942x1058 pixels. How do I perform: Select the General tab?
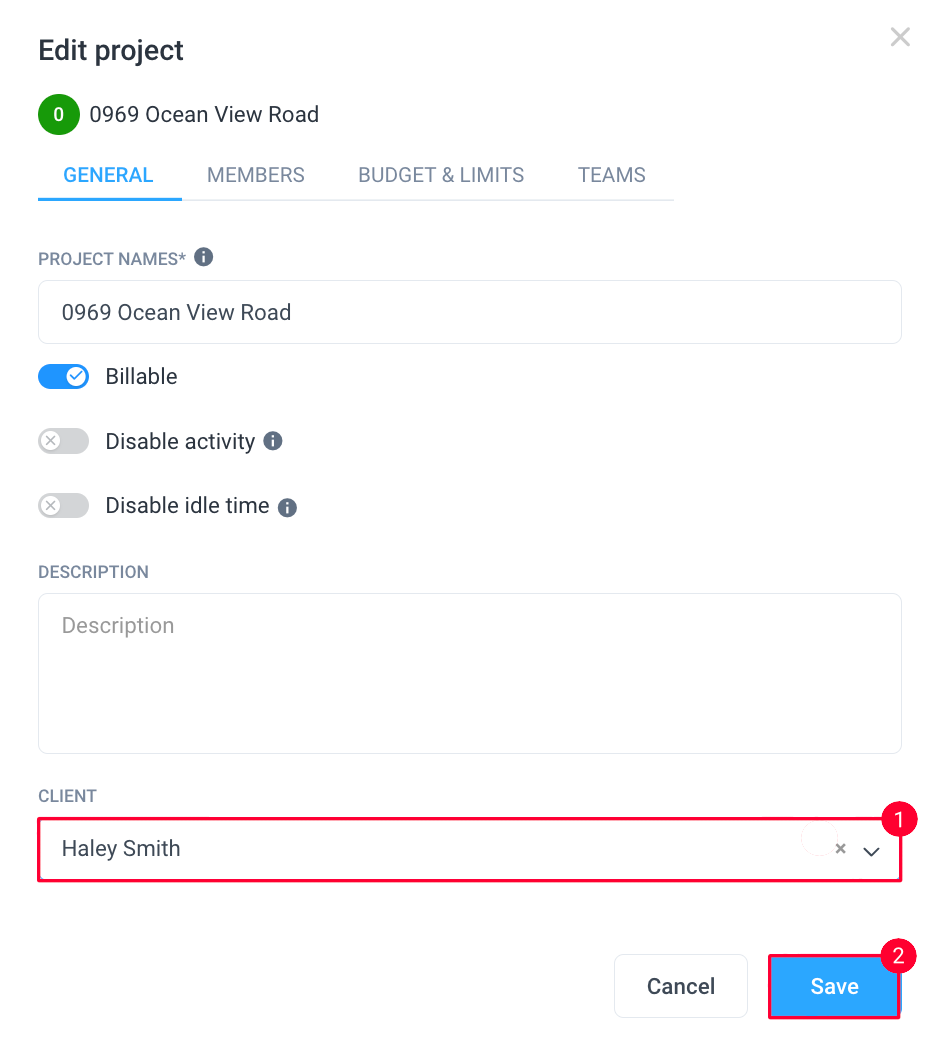pyautogui.click(x=108, y=175)
